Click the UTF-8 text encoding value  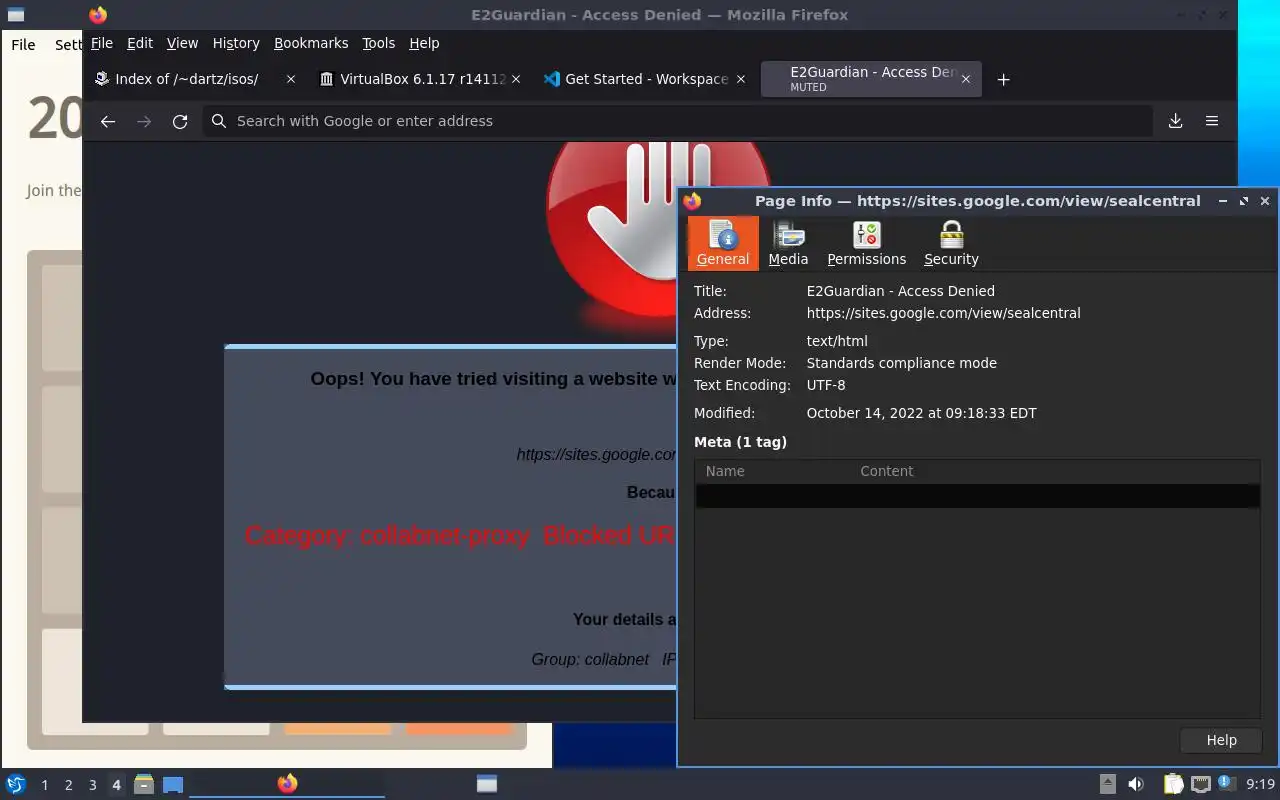[x=826, y=385]
